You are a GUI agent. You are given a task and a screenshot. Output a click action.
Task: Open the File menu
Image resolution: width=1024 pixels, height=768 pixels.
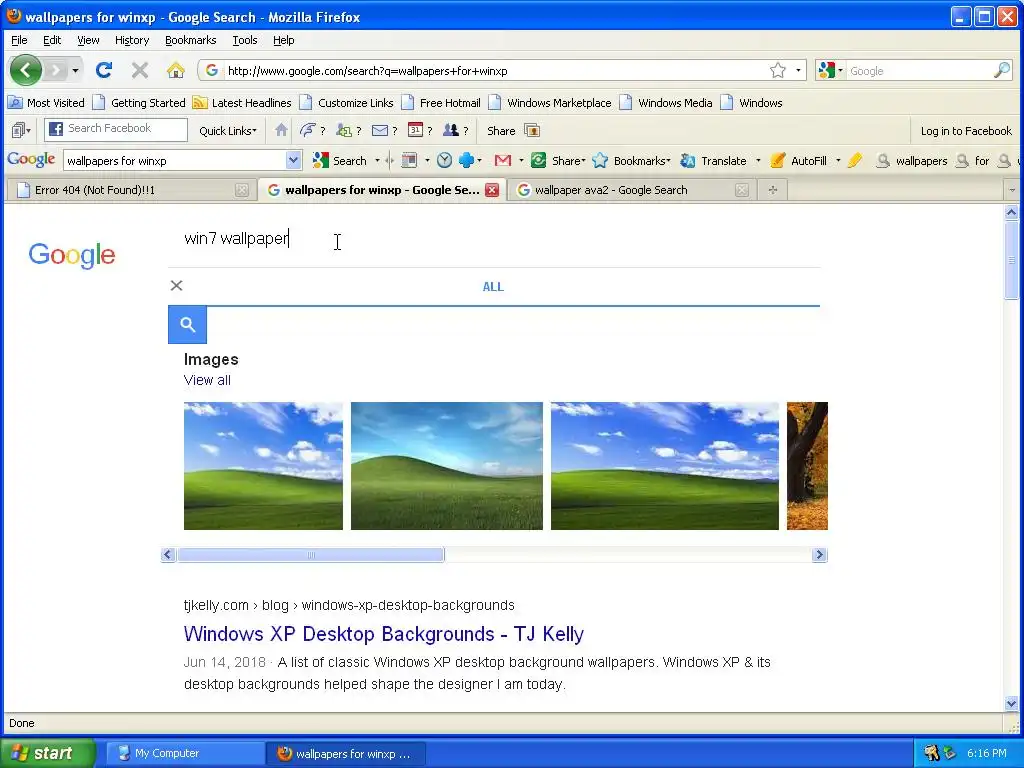click(x=19, y=40)
